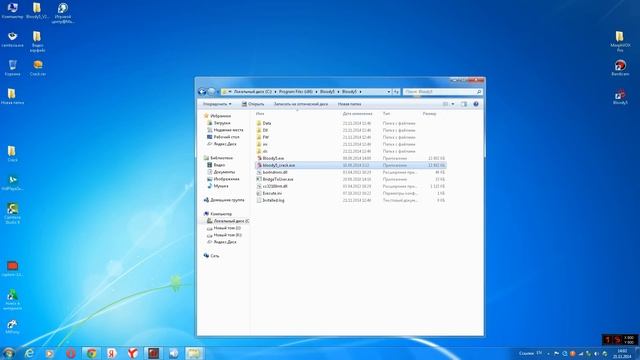Select the Новая папка desktop folder
This screenshot has height=360, width=640.
[12, 97]
